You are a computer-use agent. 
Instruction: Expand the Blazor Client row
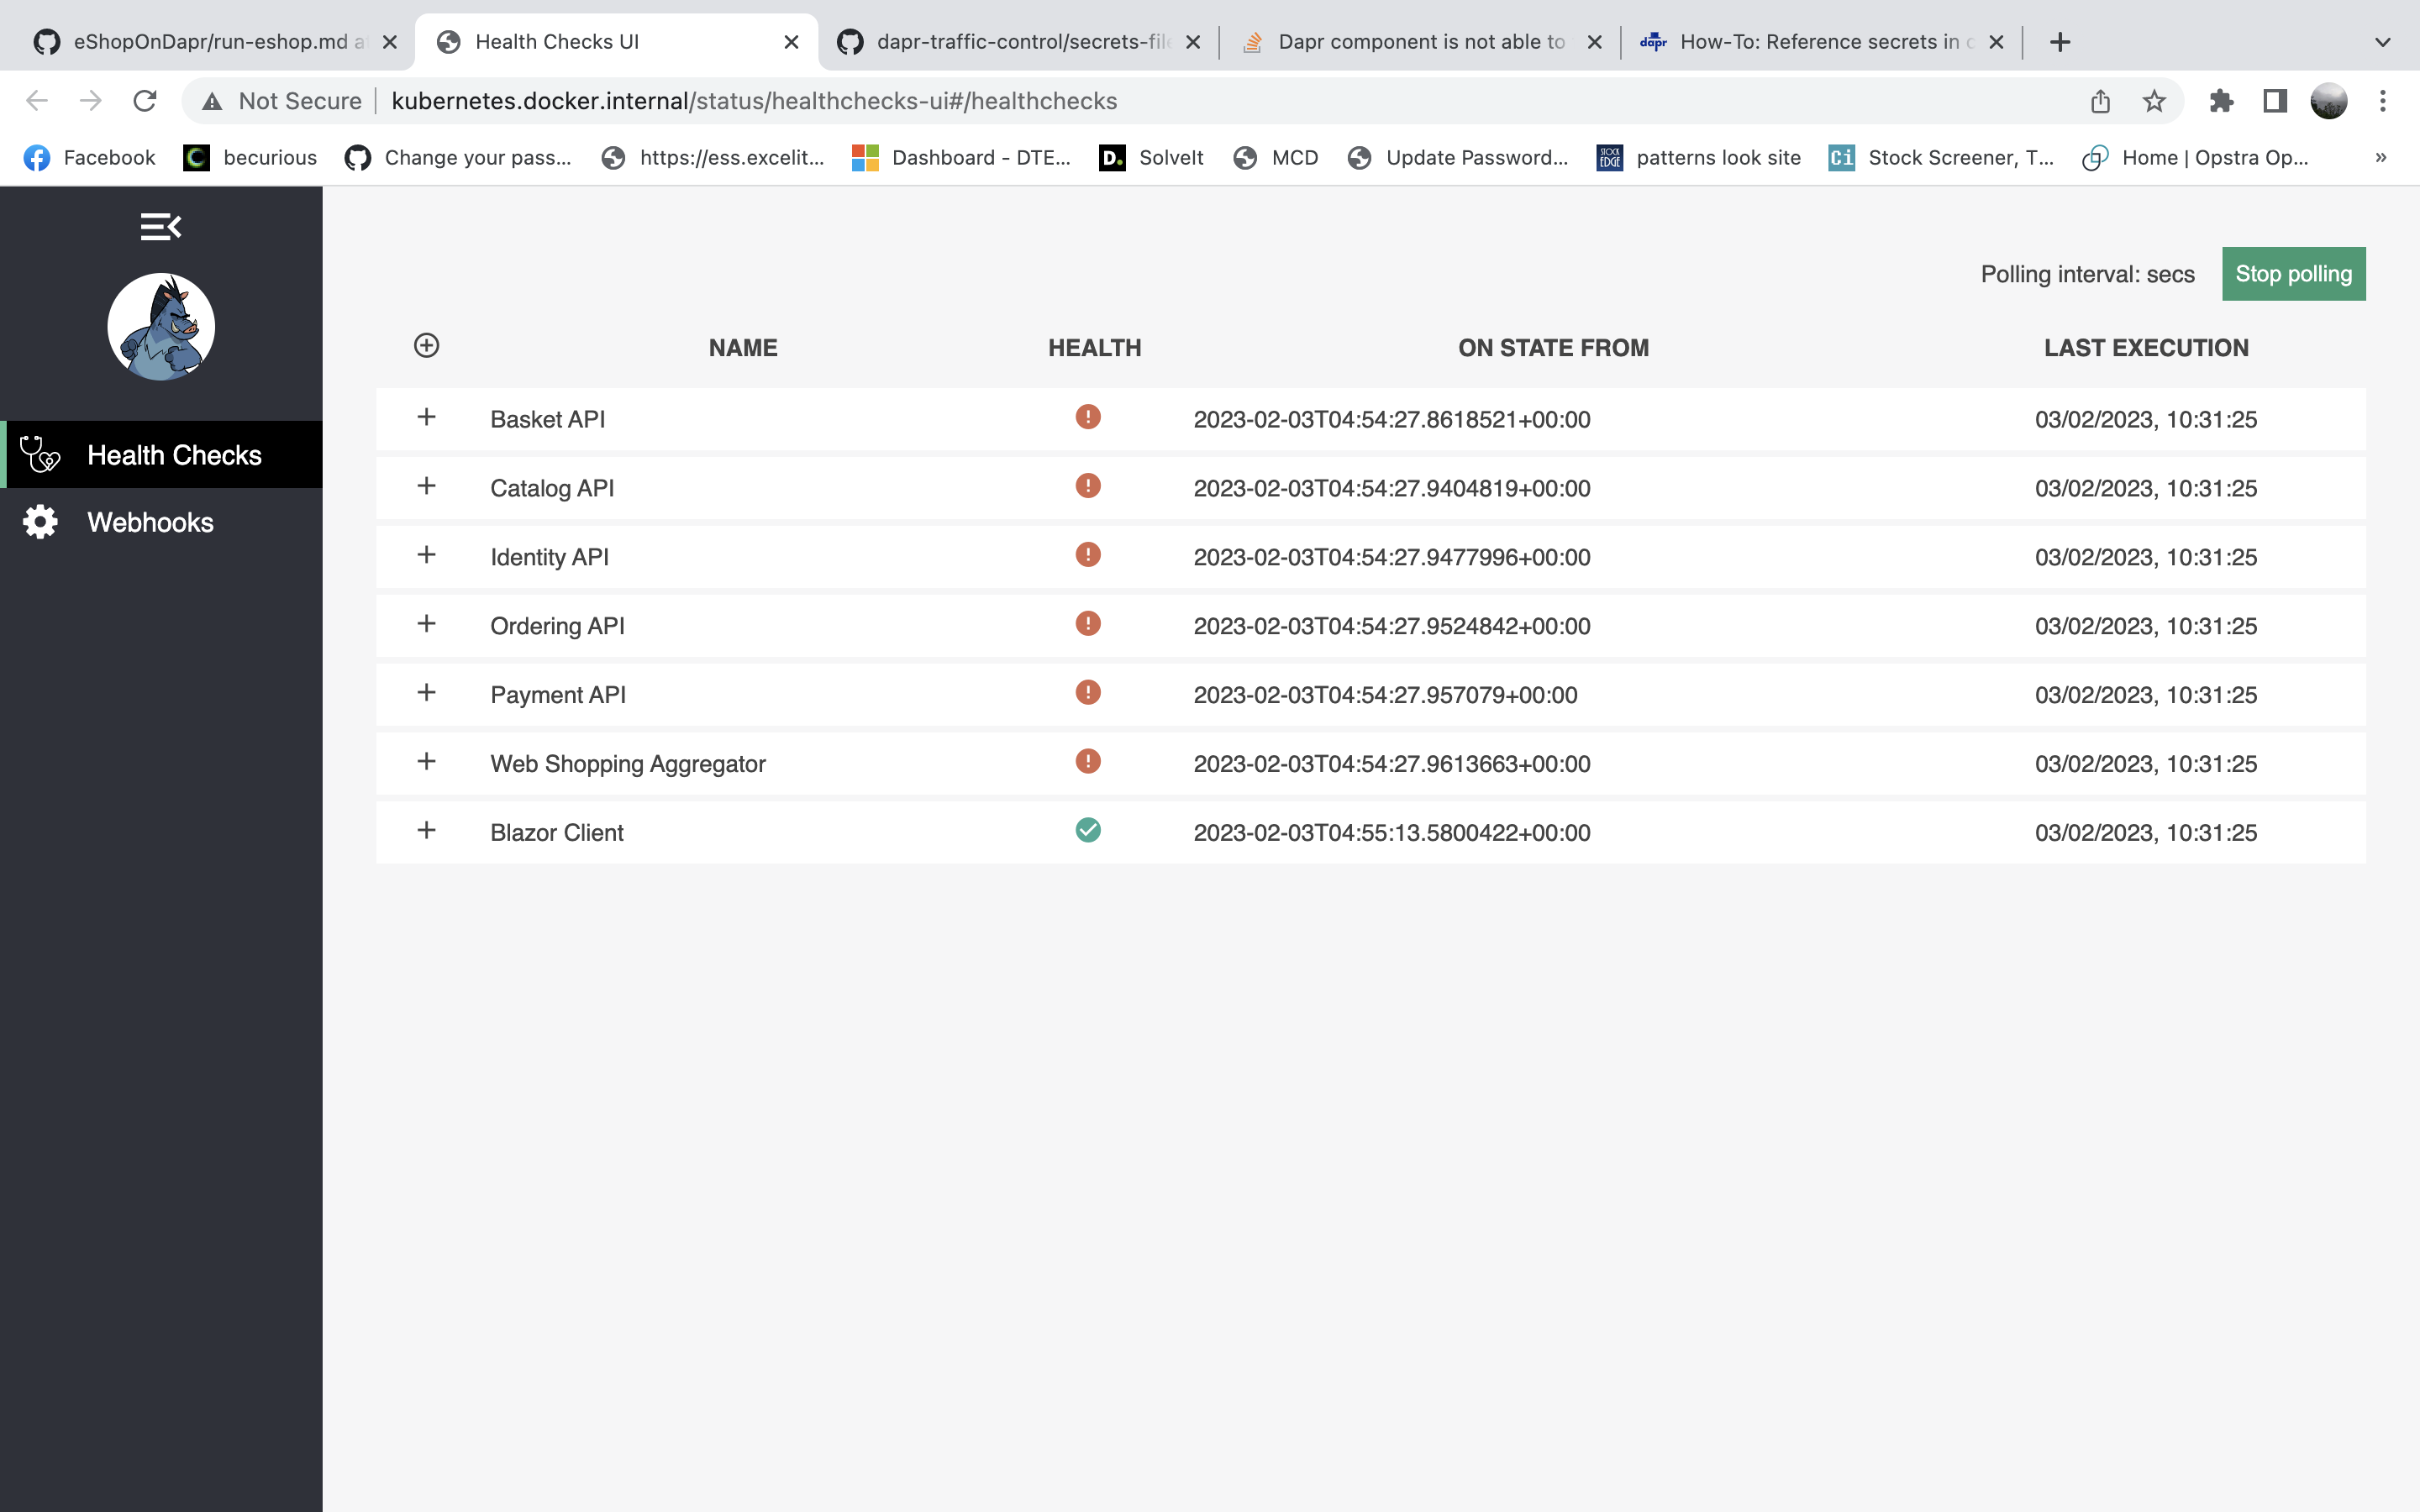click(x=427, y=830)
